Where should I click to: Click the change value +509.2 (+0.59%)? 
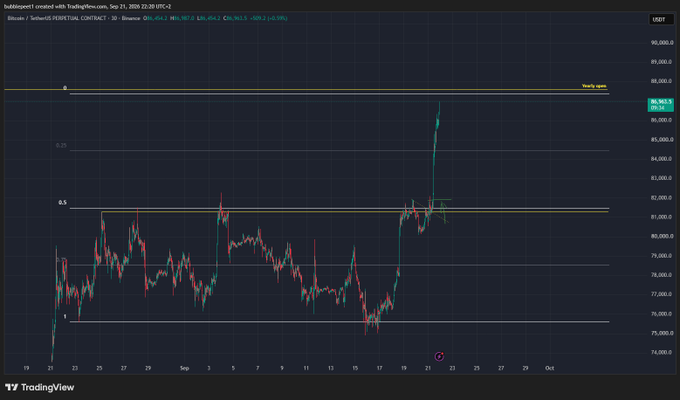pos(269,18)
